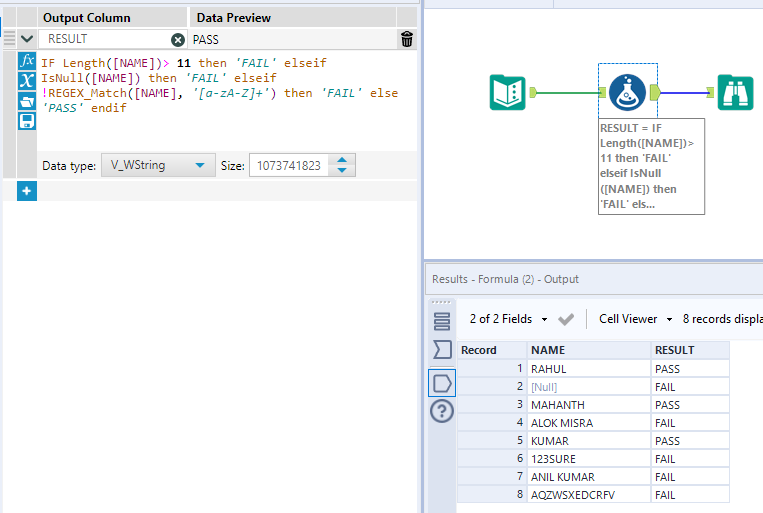This screenshot has width=763, height=513.
Task: Delete the RESULT expression with trash icon
Action: point(407,39)
